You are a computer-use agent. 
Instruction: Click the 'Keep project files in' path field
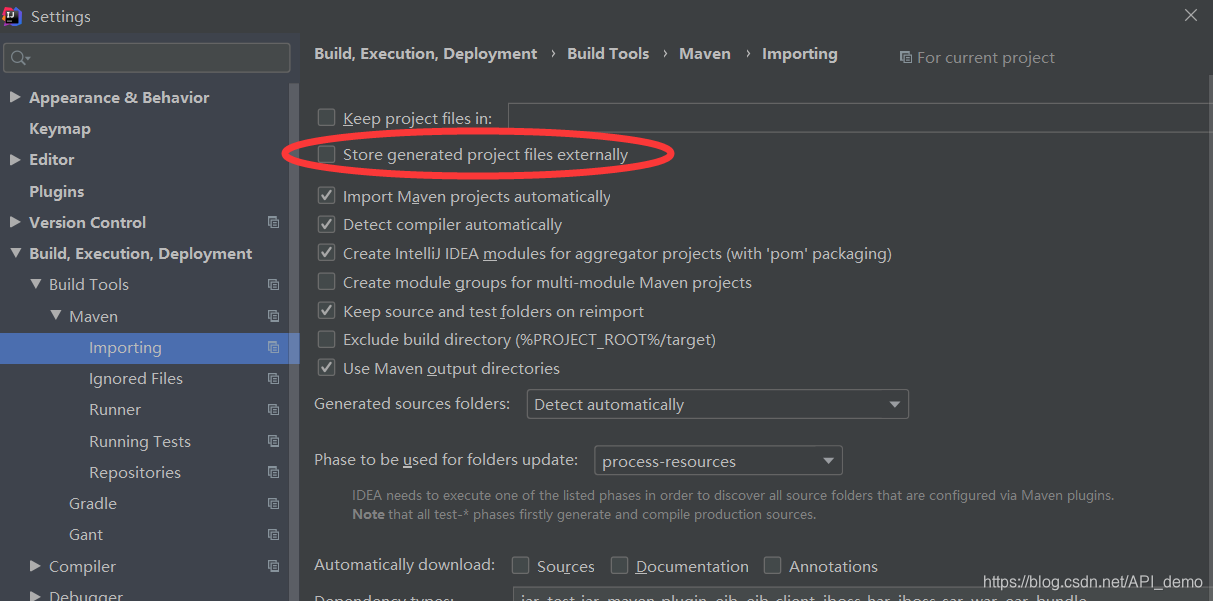pos(860,118)
